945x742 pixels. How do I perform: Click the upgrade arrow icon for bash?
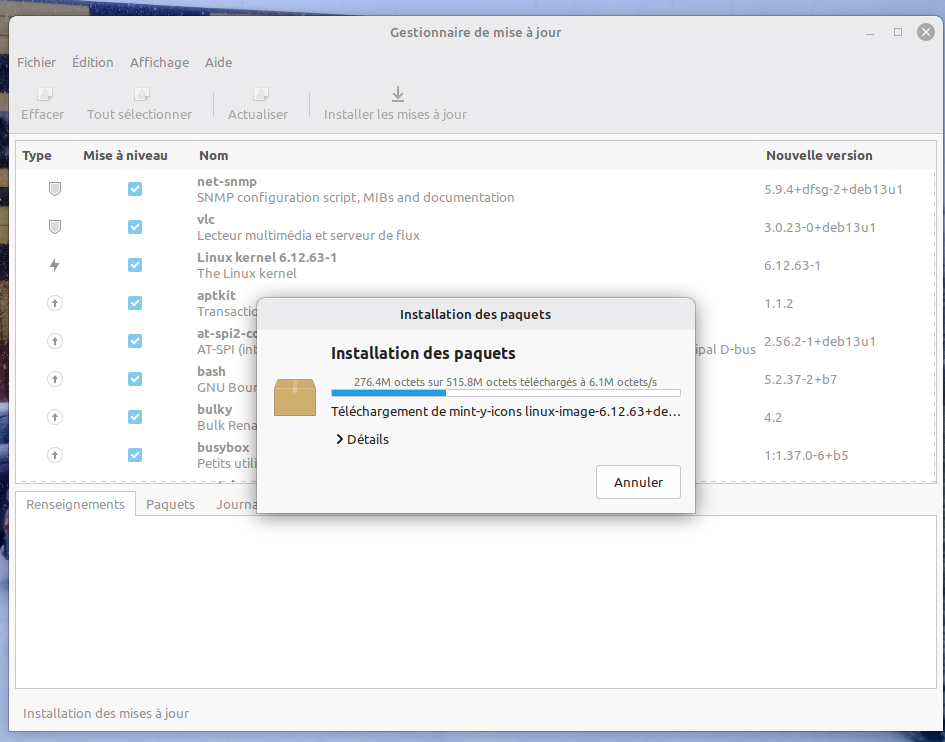(55, 379)
